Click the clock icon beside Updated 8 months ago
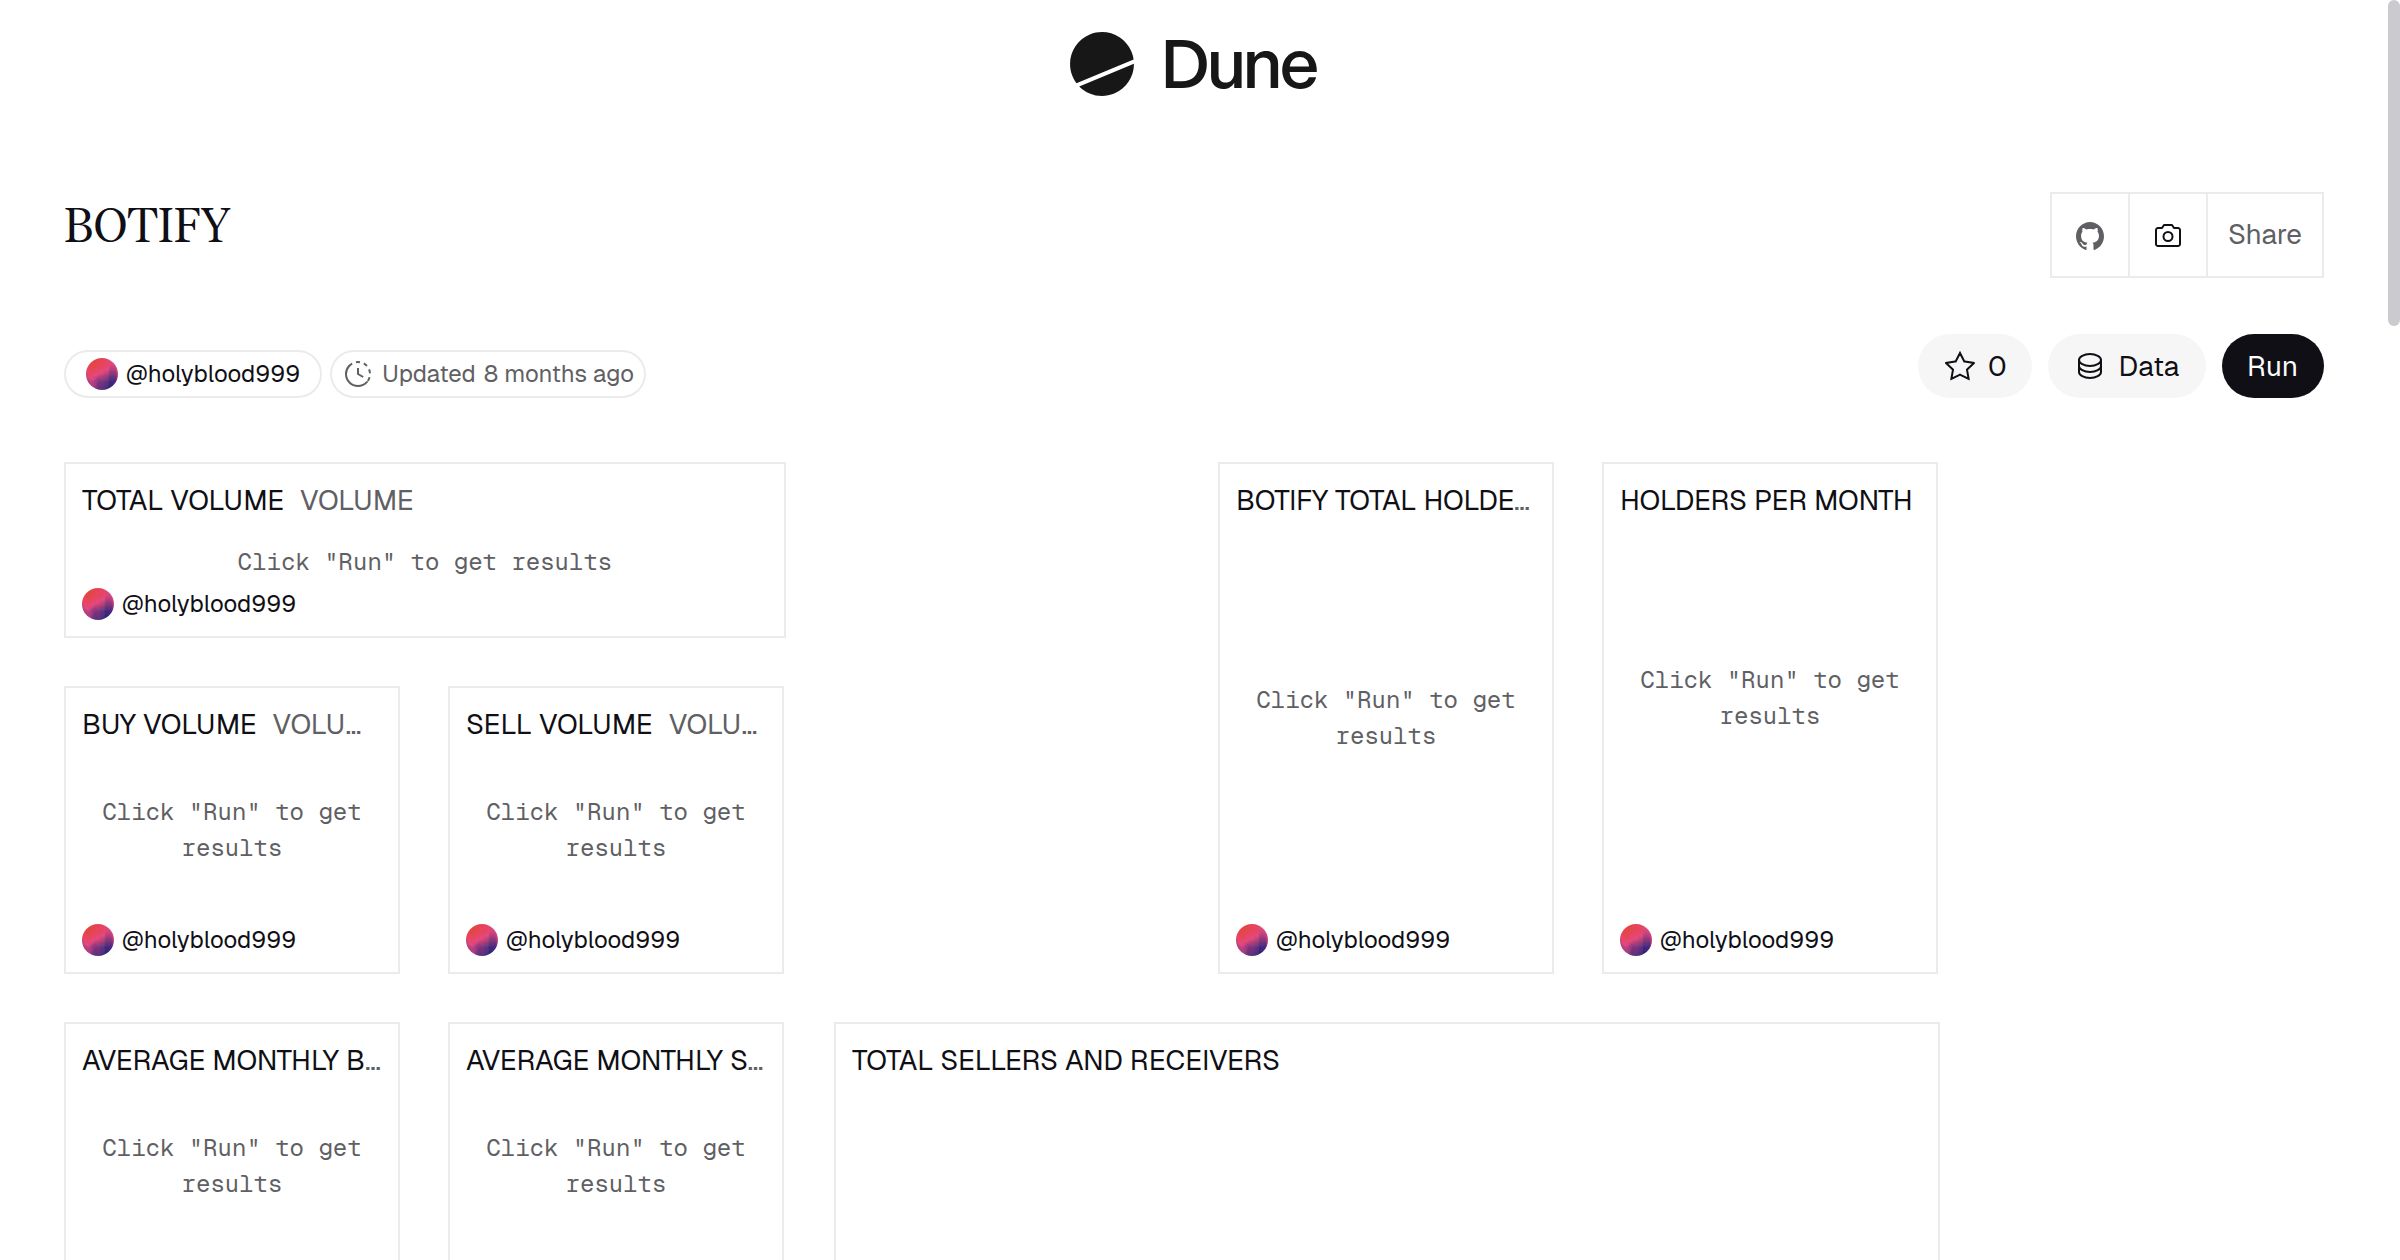The width and height of the screenshot is (2400, 1260). 358,374
